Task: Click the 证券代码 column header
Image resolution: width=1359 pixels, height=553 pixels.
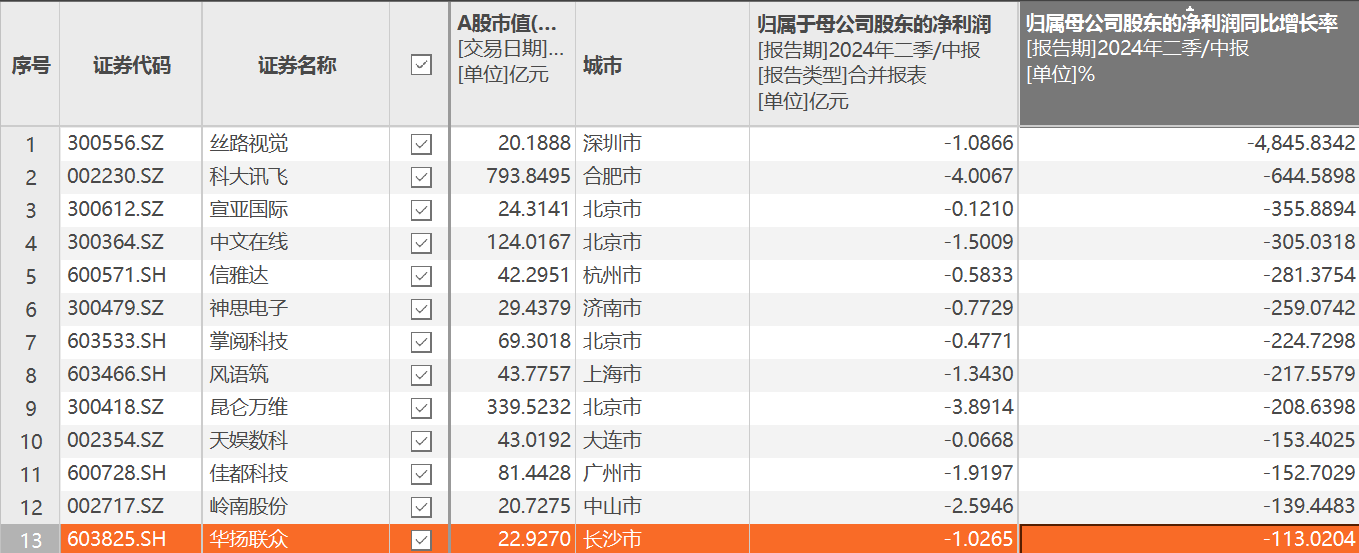Action: coord(131,65)
